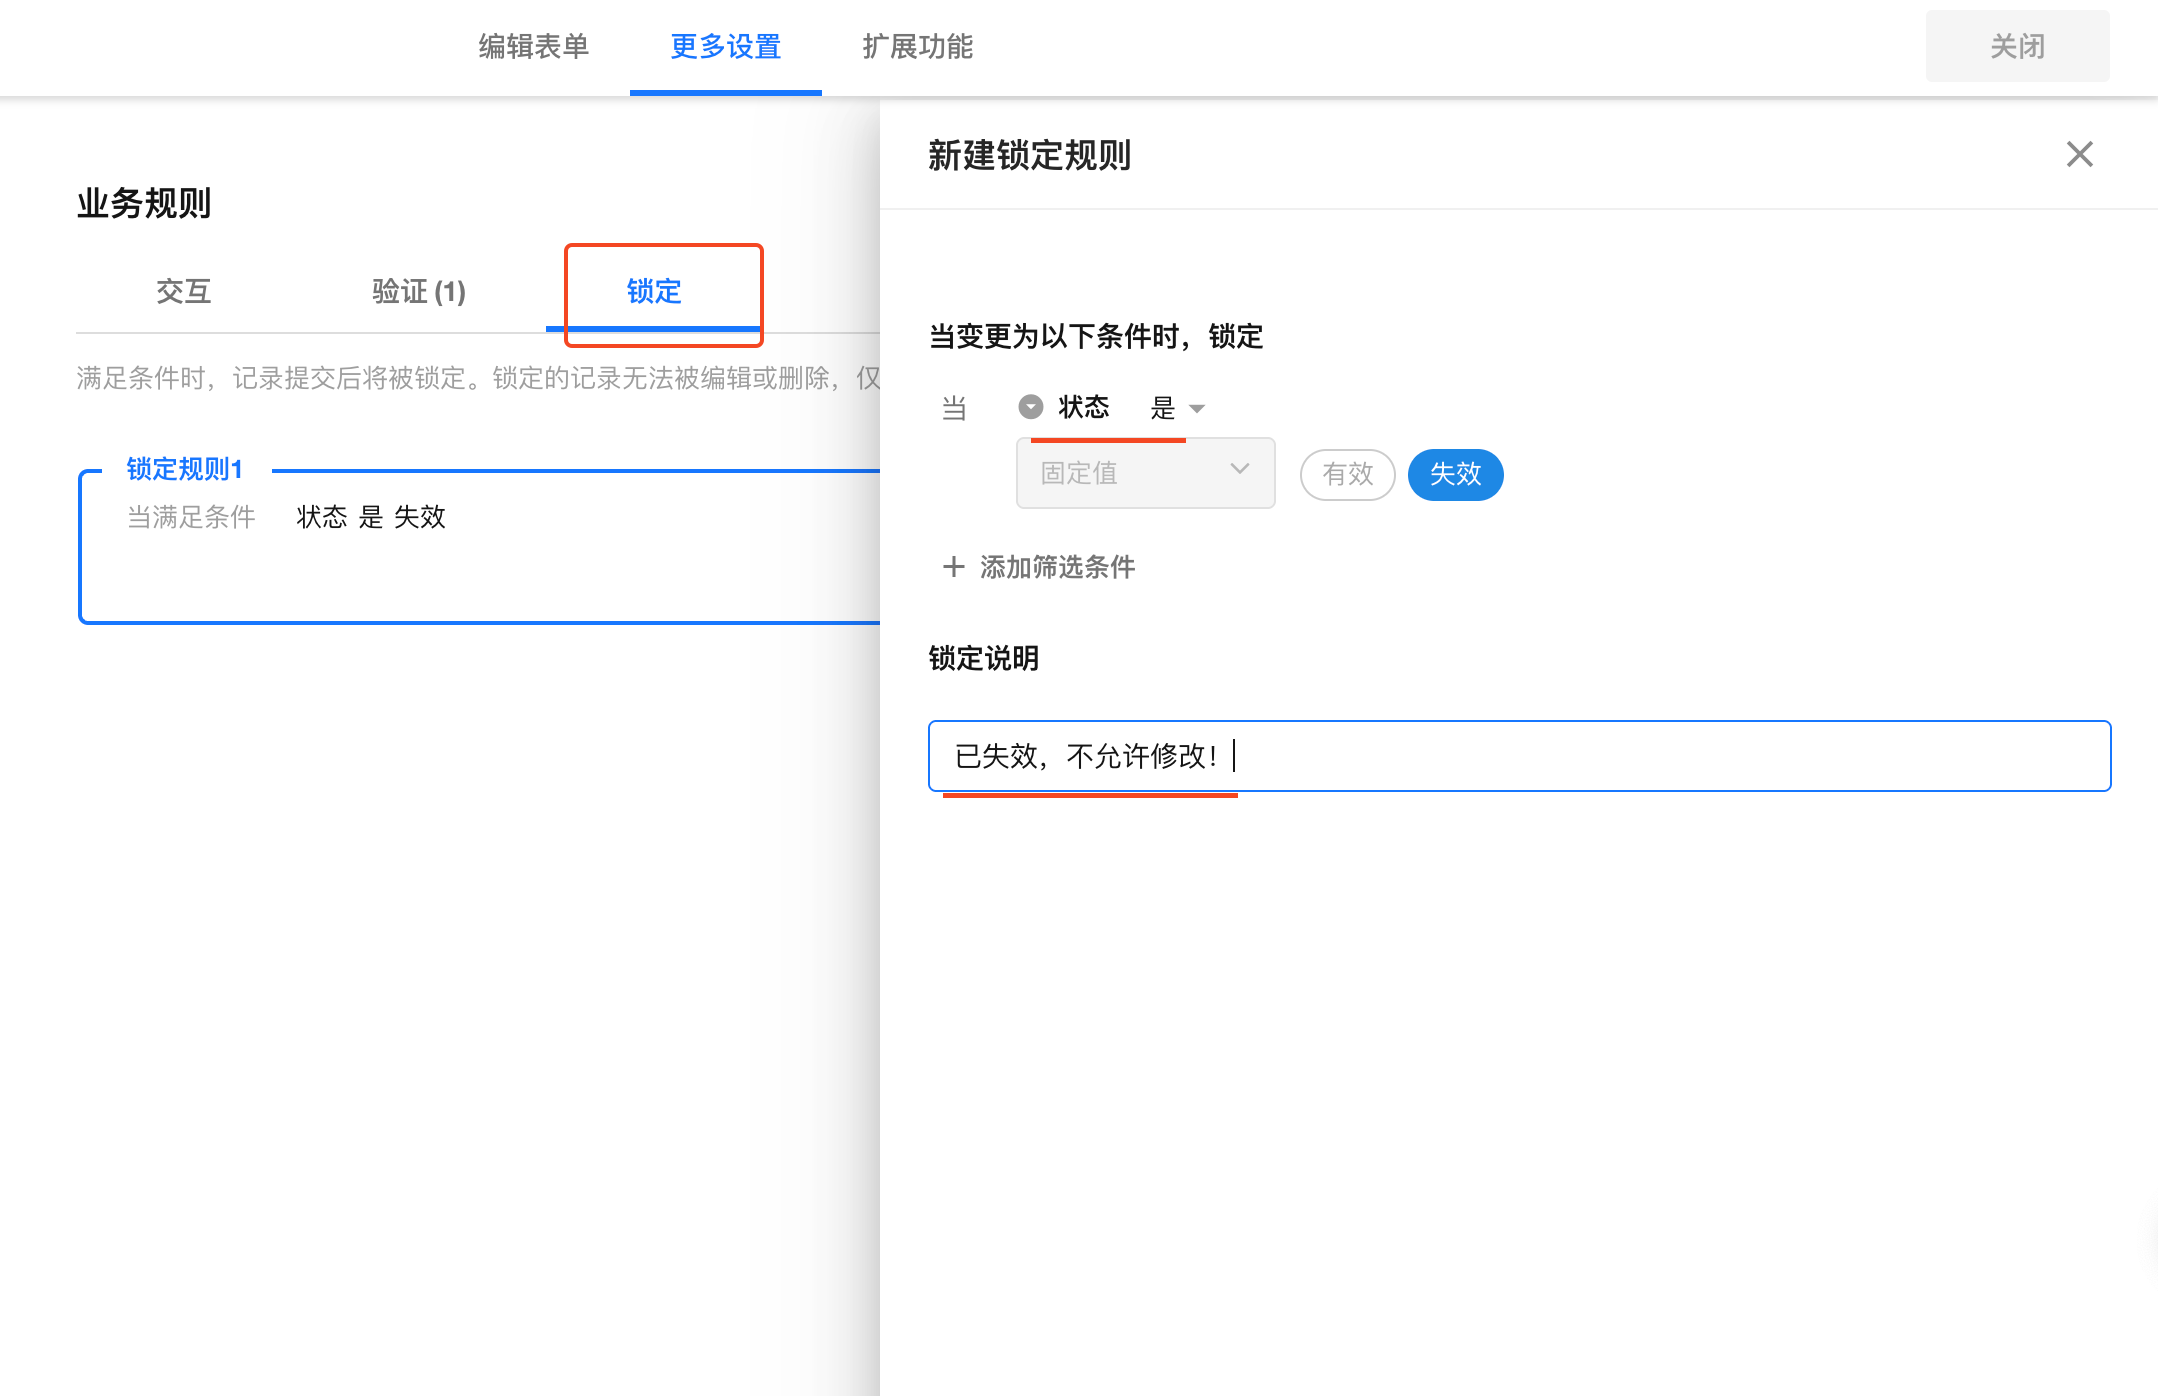Select the 更多设置 tab
This screenshot has height=1396, width=2158.
click(x=725, y=46)
